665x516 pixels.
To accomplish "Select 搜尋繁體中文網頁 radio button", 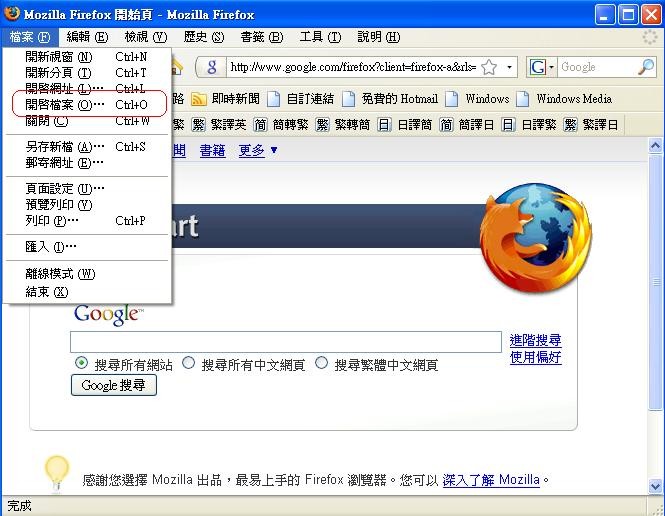I will [x=321, y=363].
